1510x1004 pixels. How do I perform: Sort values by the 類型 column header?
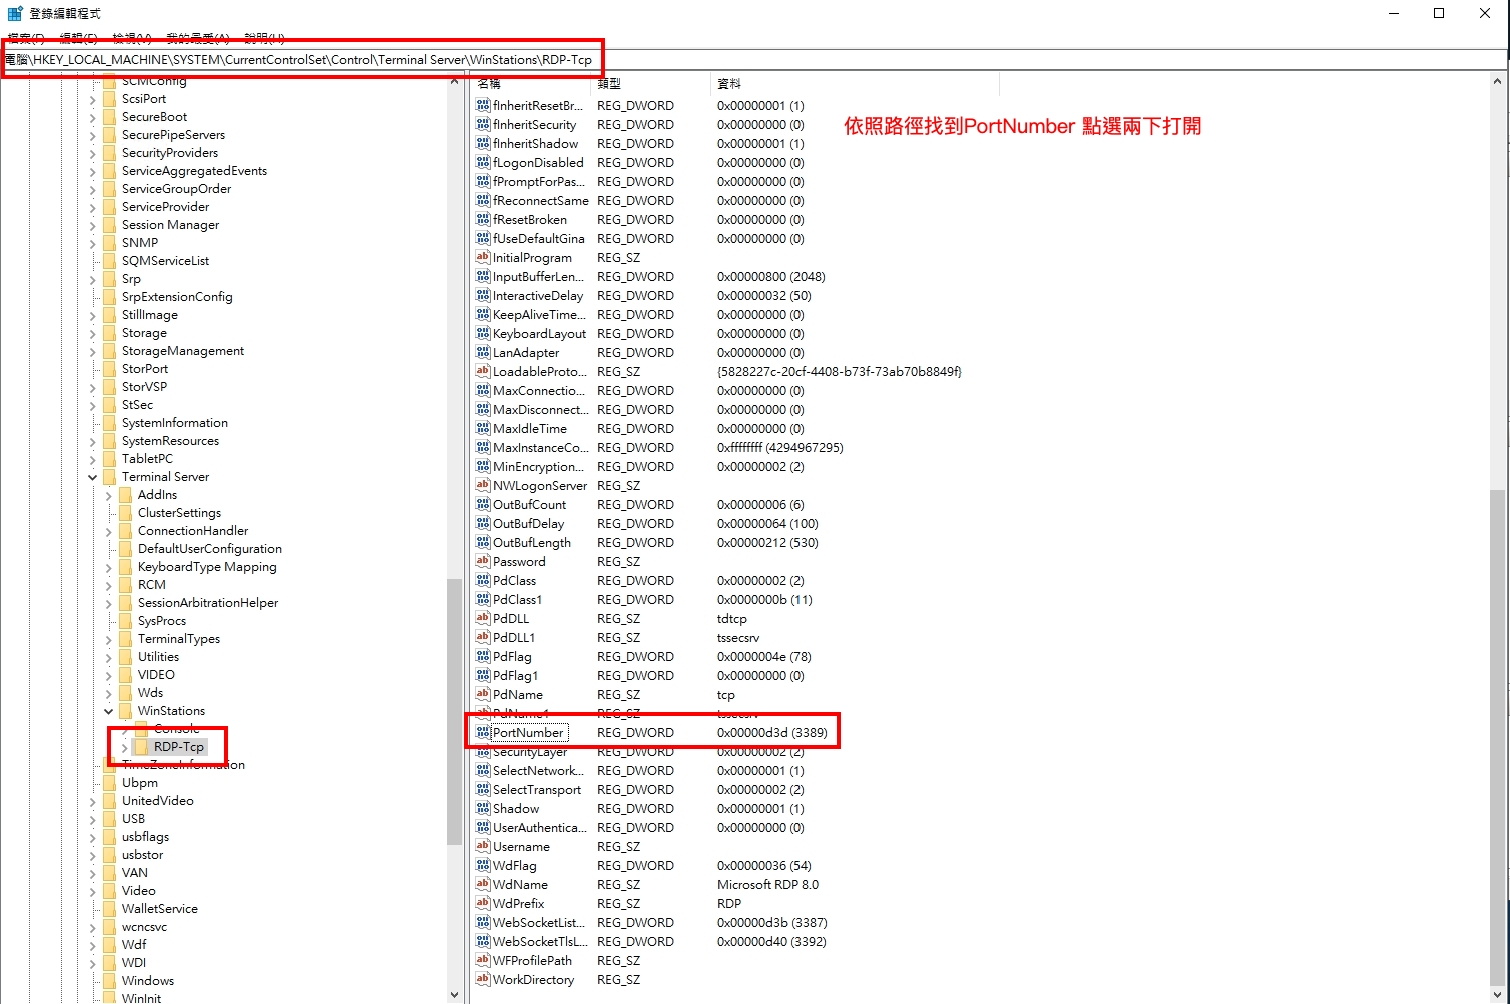pyautogui.click(x=609, y=84)
